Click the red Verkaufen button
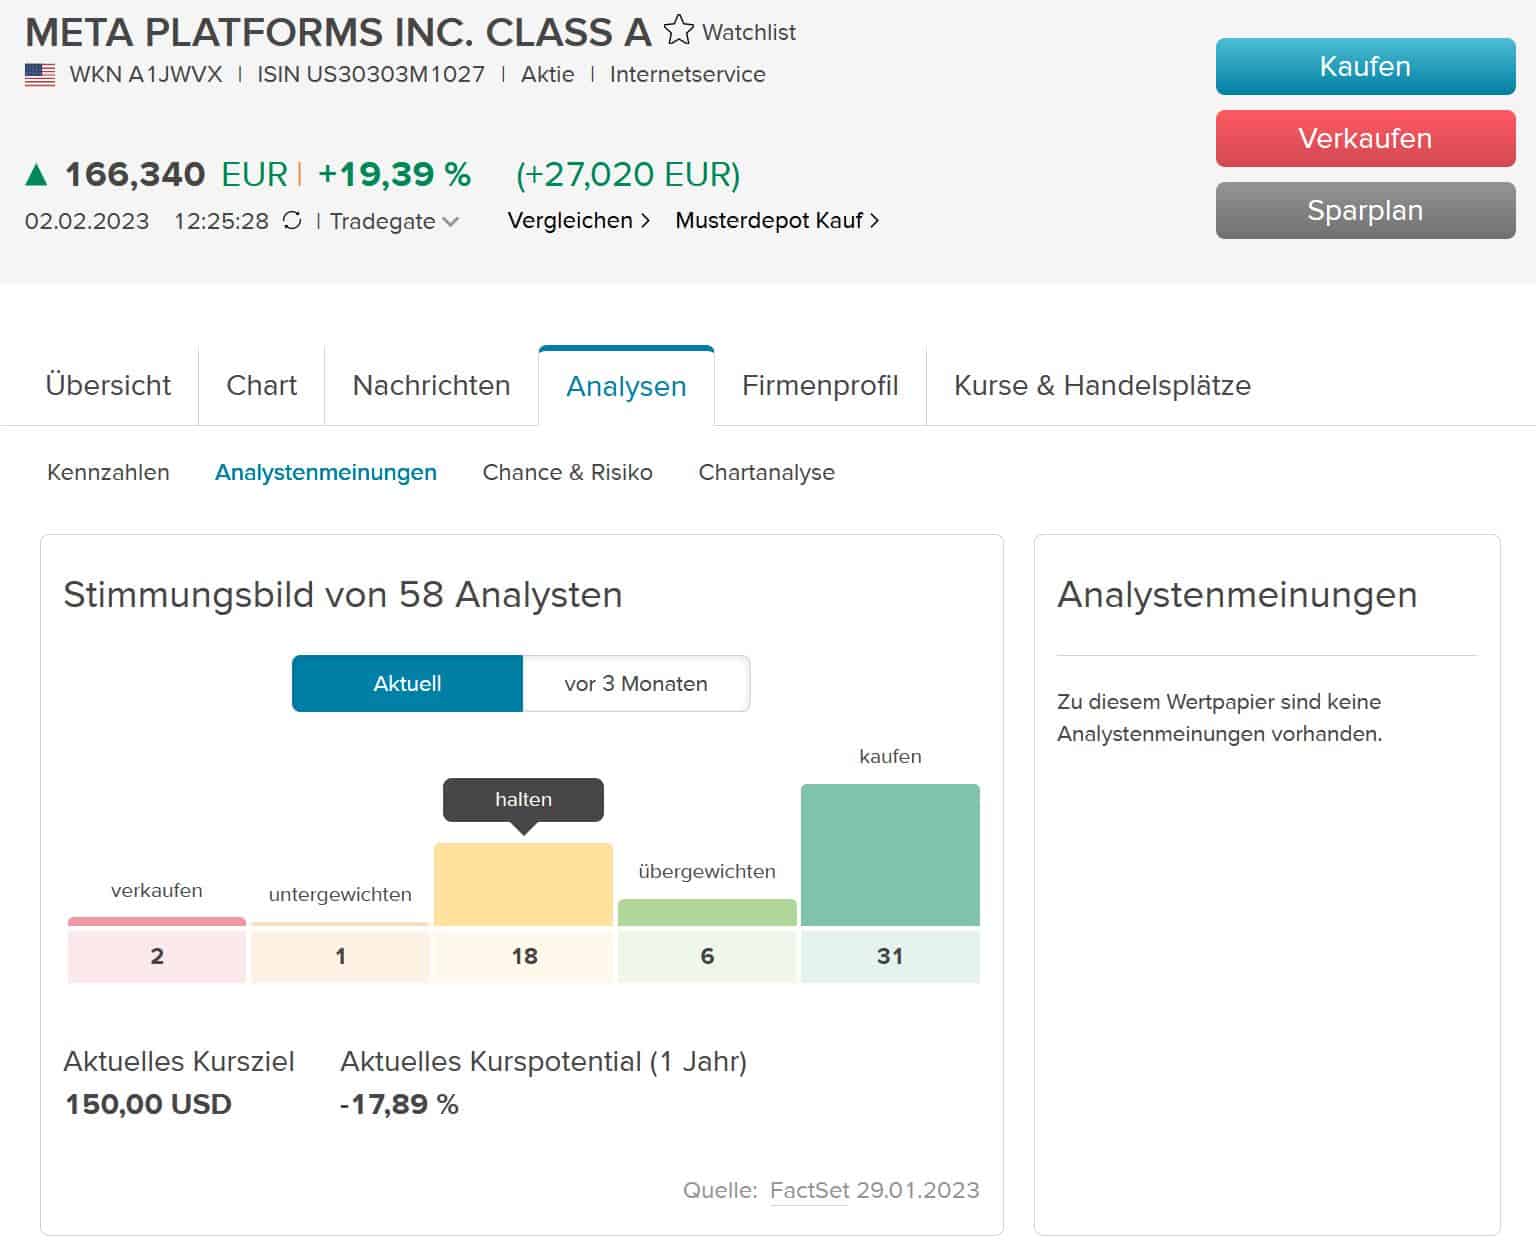This screenshot has width=1536, height=1259. (x=1365, y=138)
